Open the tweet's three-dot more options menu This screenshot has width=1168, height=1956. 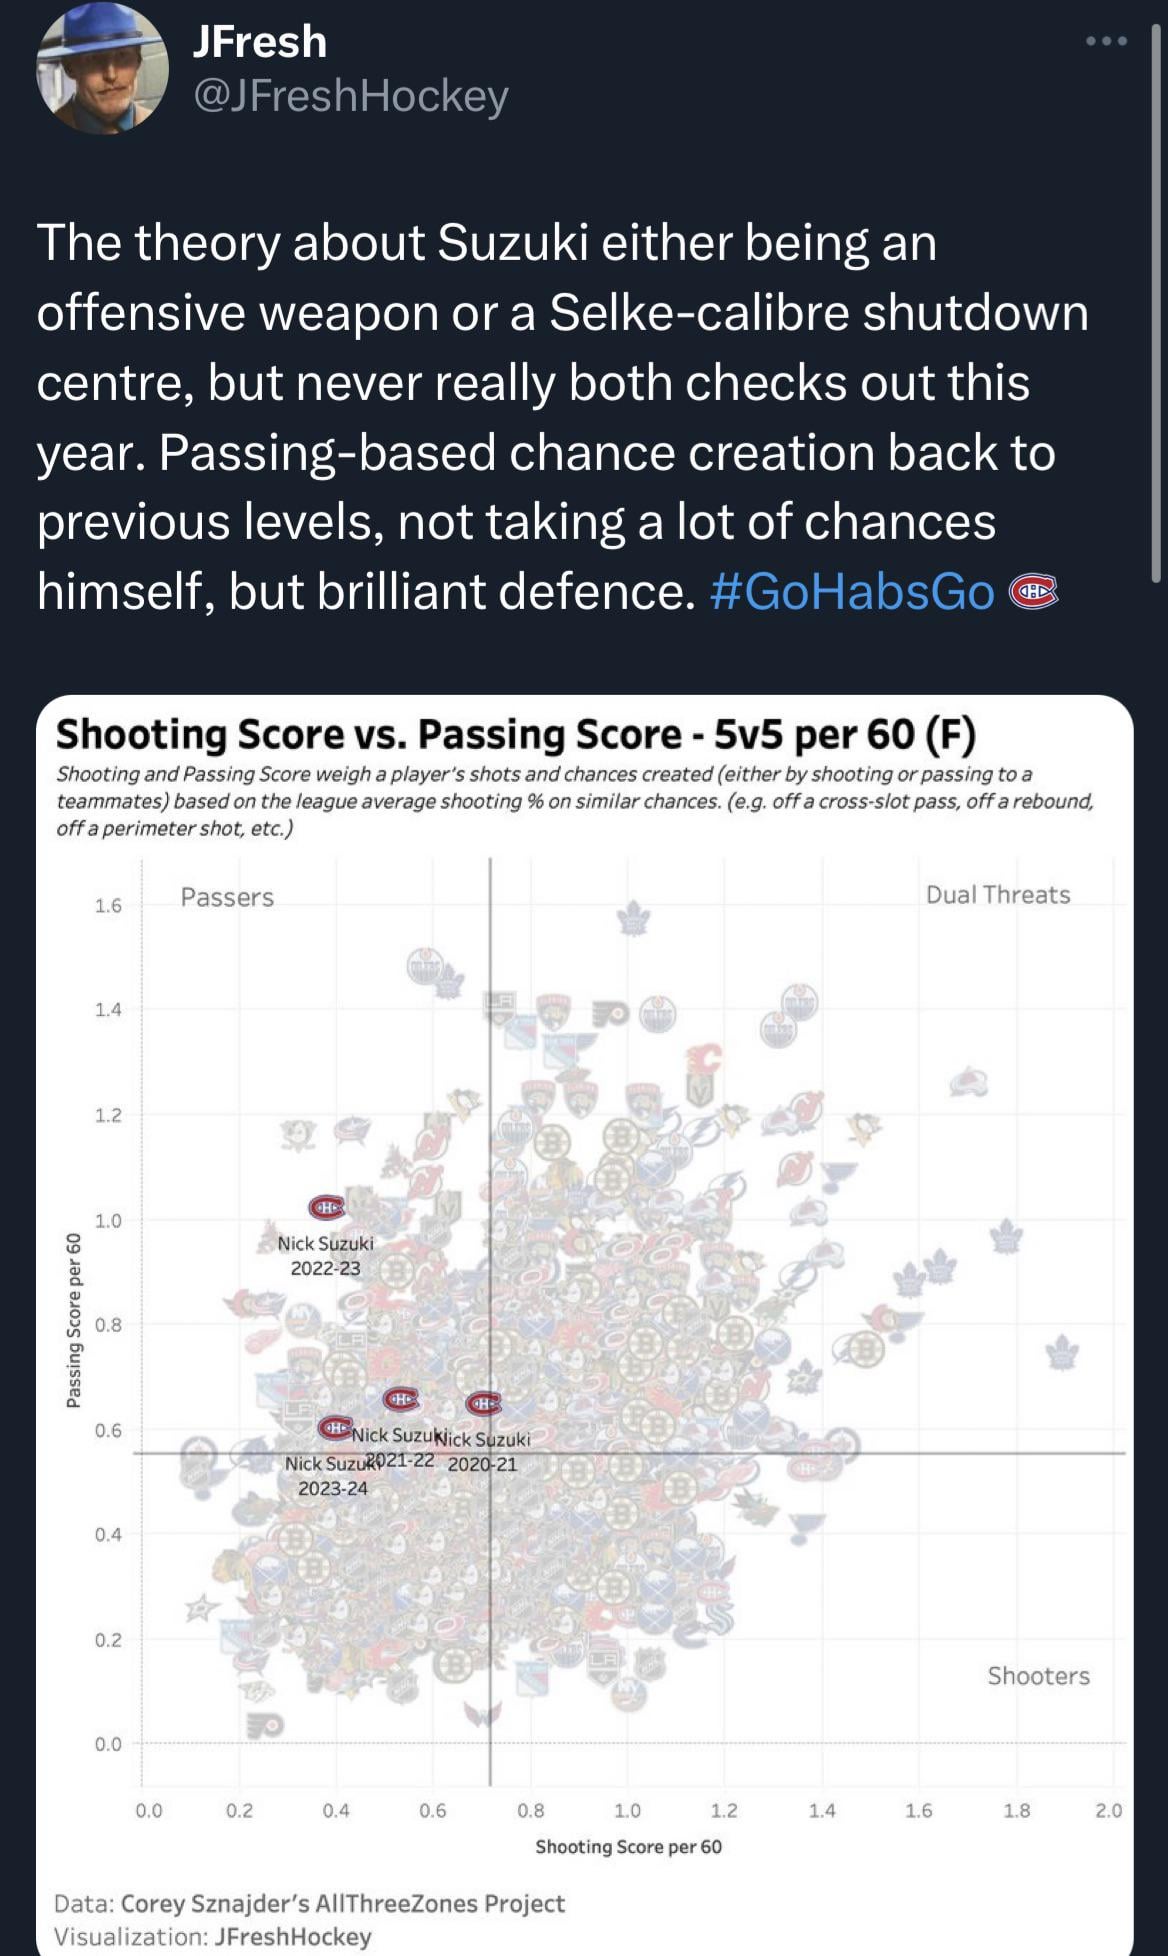click(1107, 41)
